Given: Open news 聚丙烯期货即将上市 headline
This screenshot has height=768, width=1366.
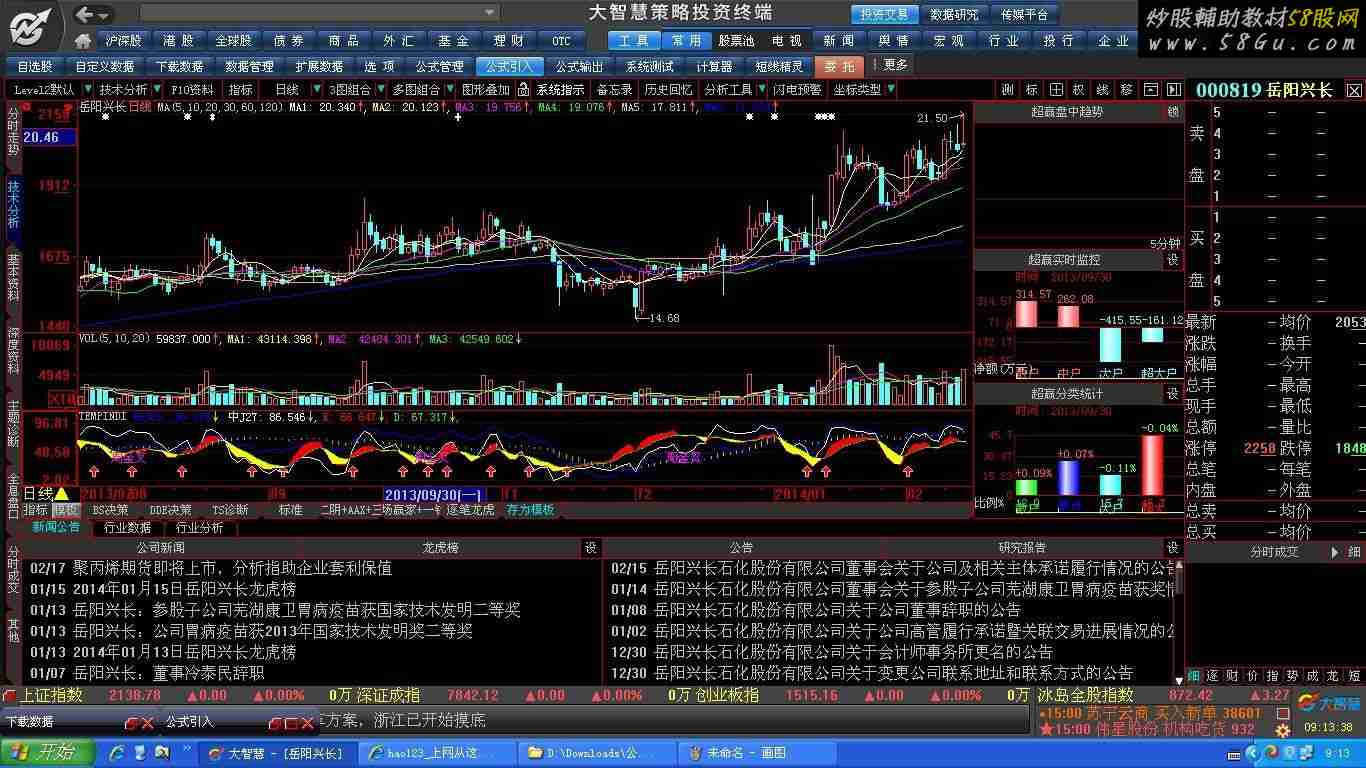Looking at the screenshot, I should coord(232,568).
